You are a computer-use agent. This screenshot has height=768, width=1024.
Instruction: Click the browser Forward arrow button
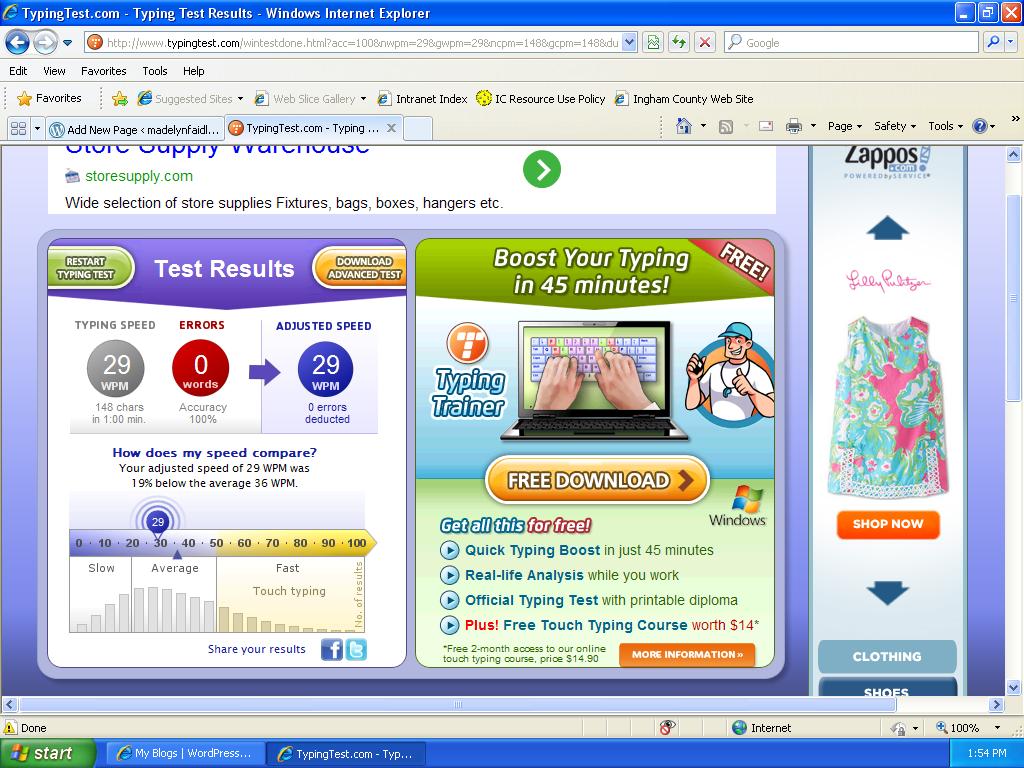45,43
